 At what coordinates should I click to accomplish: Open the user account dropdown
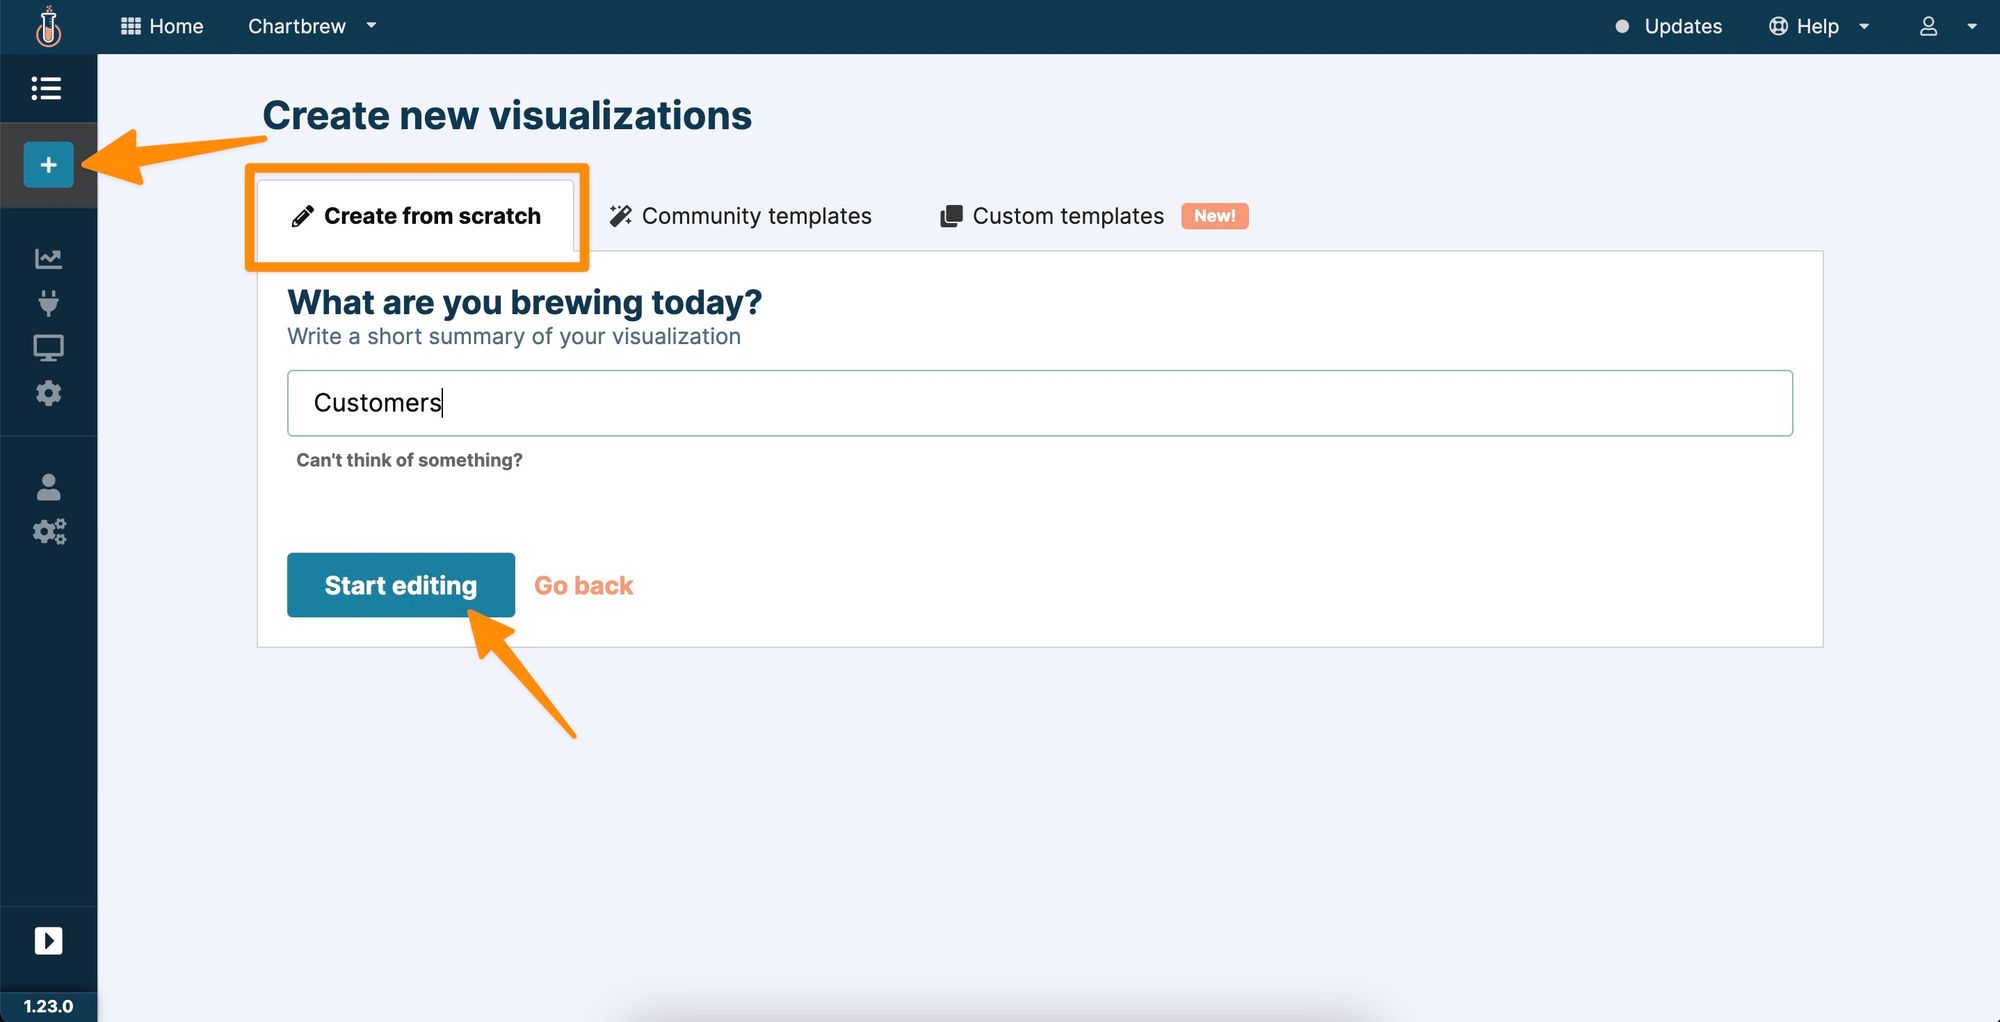[1946, 27]
